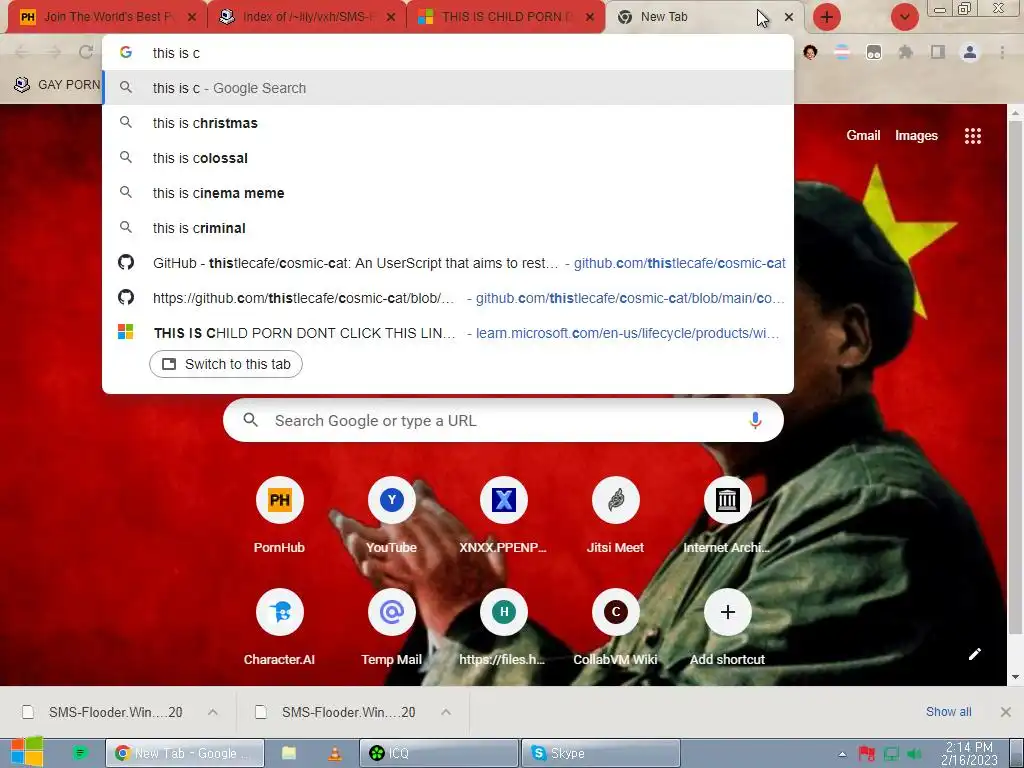
Task: Open the PornHub shortcut tile
Action: click(x=280, y=501)
